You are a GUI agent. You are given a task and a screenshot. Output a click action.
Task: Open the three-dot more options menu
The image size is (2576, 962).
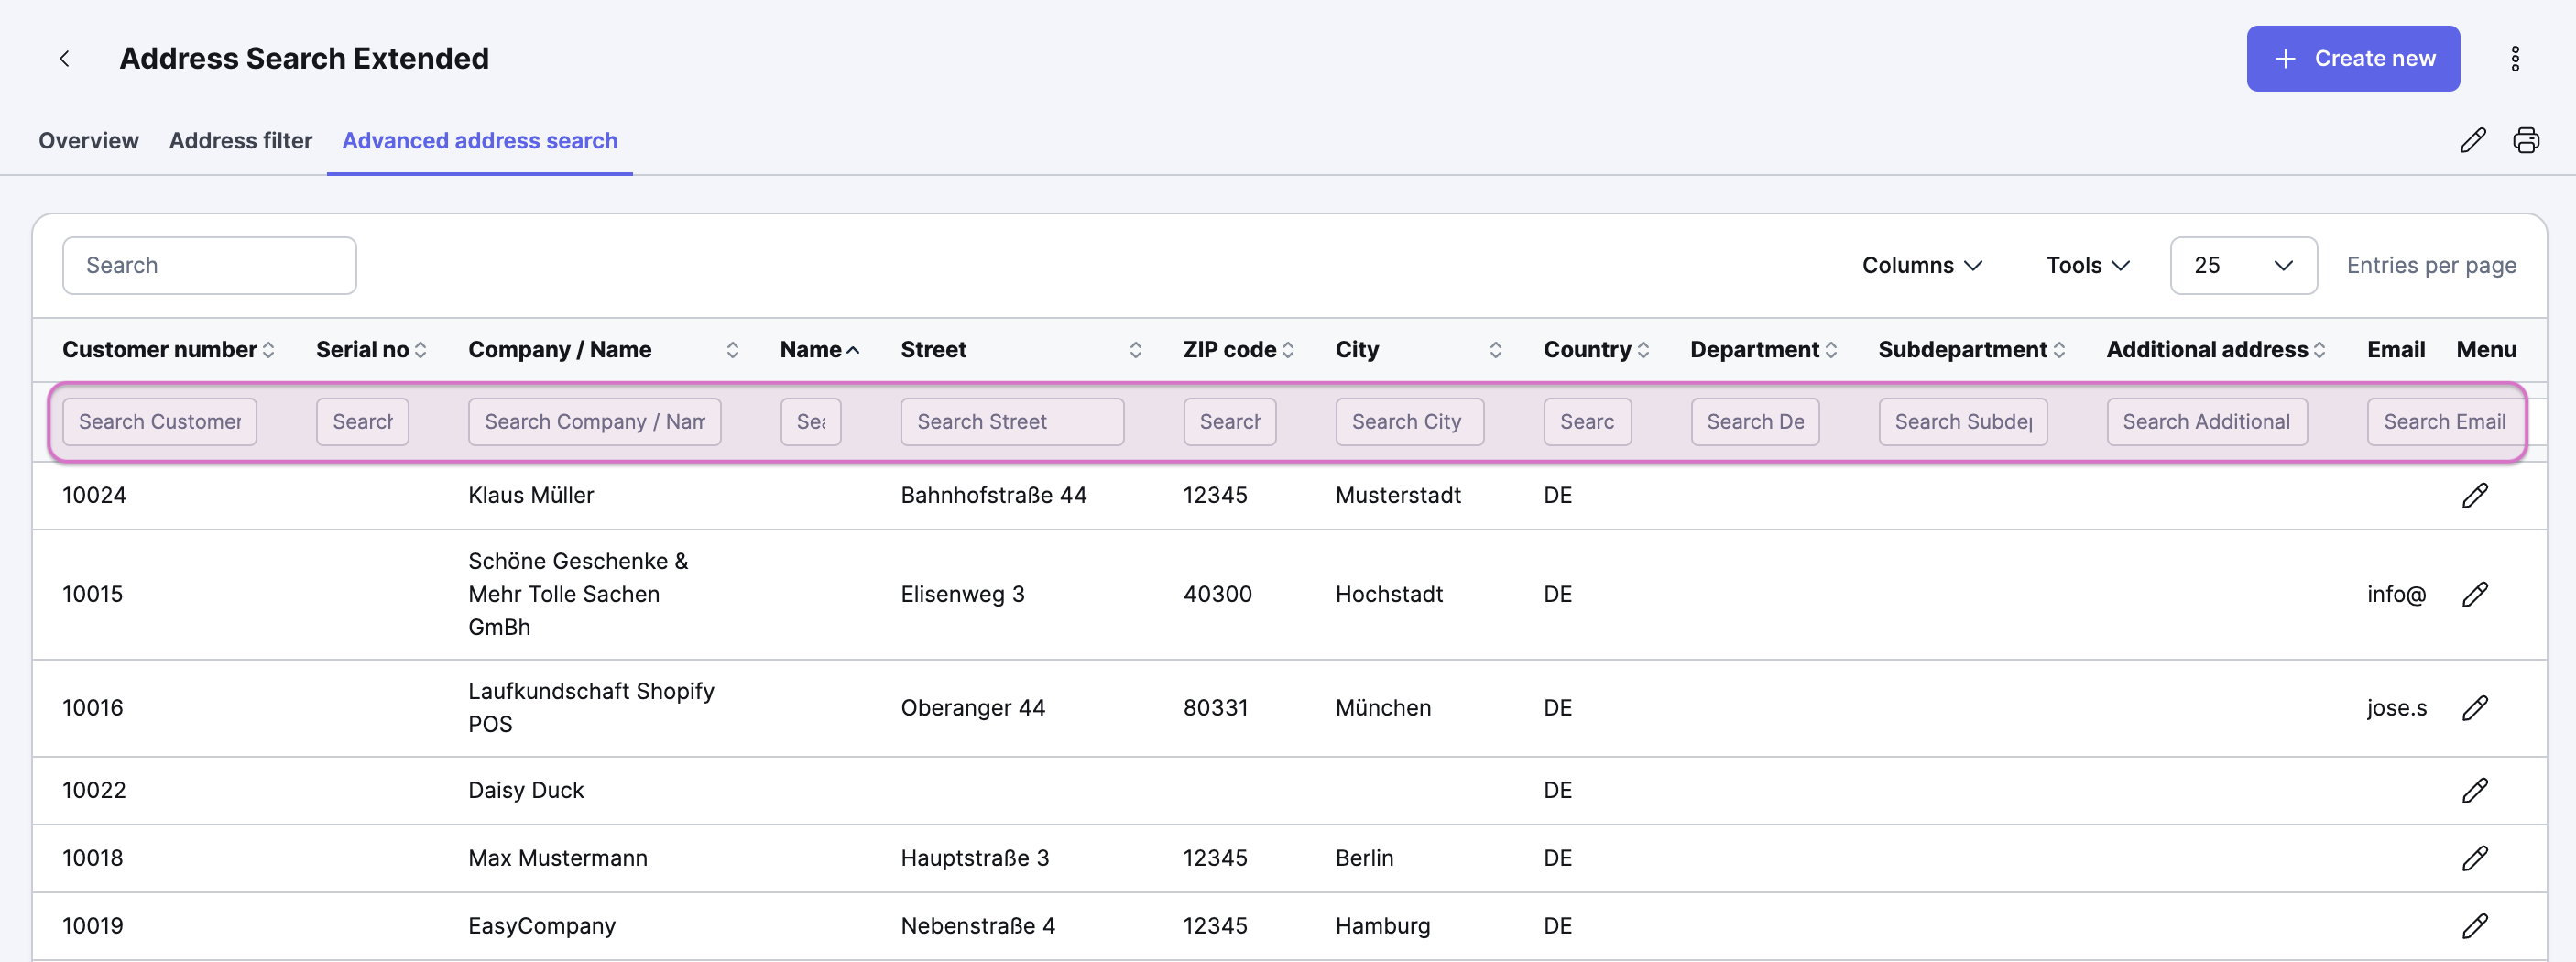[x=2514, y=59]
